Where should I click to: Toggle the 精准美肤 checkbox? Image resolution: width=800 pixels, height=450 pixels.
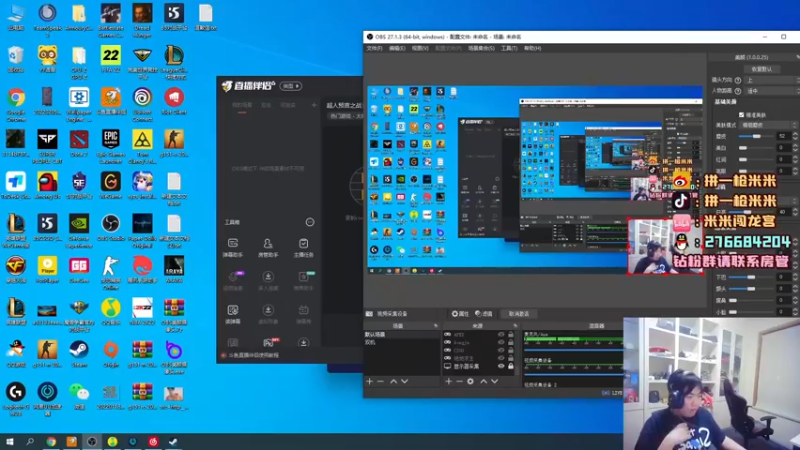[x=742, y=115]
